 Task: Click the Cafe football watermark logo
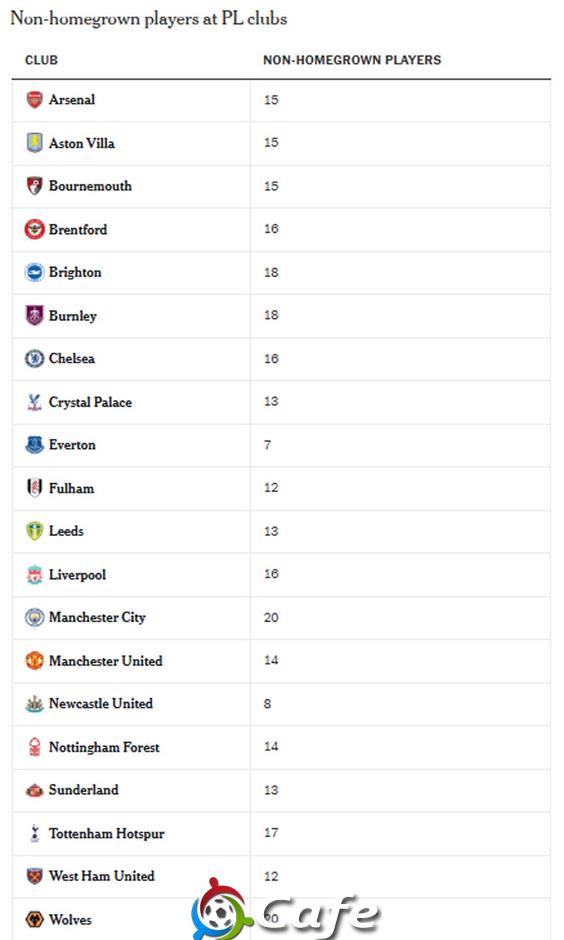click(285, 909)
